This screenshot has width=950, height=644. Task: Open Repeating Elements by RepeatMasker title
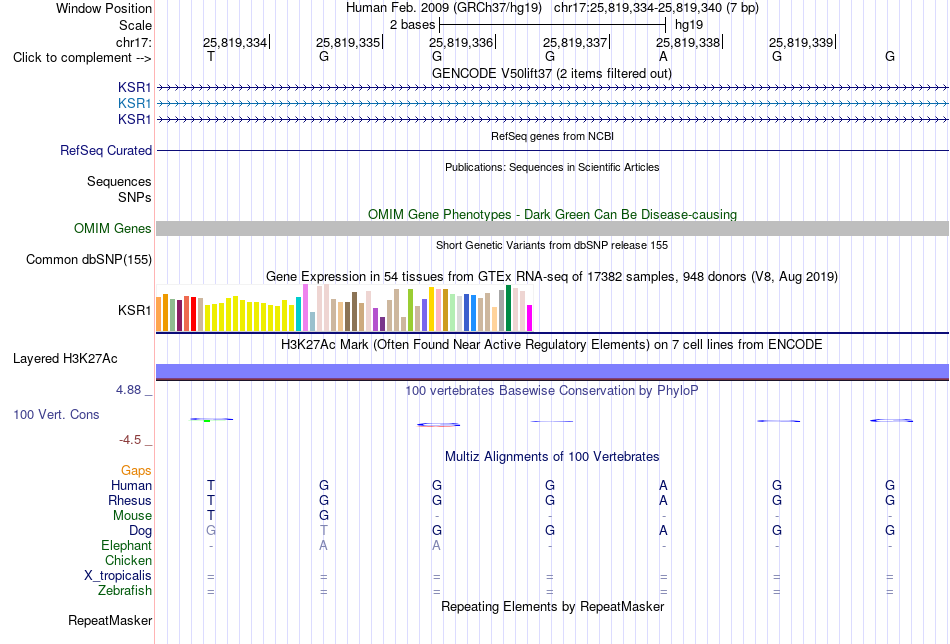click(x=552, y=606)
